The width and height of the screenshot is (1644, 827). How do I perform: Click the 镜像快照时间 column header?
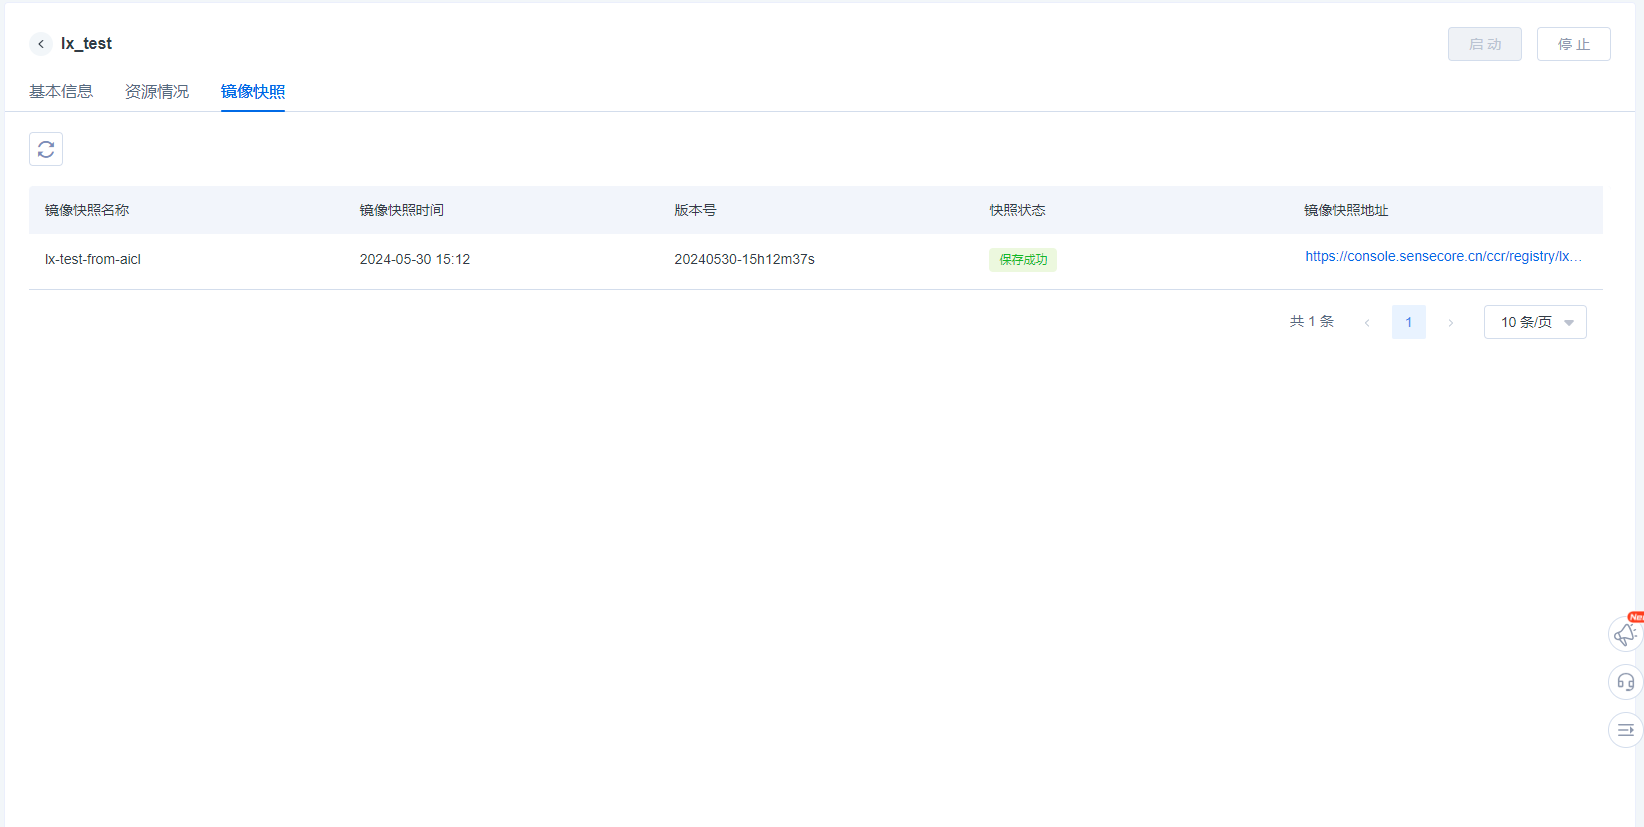[x=402, y=210]
